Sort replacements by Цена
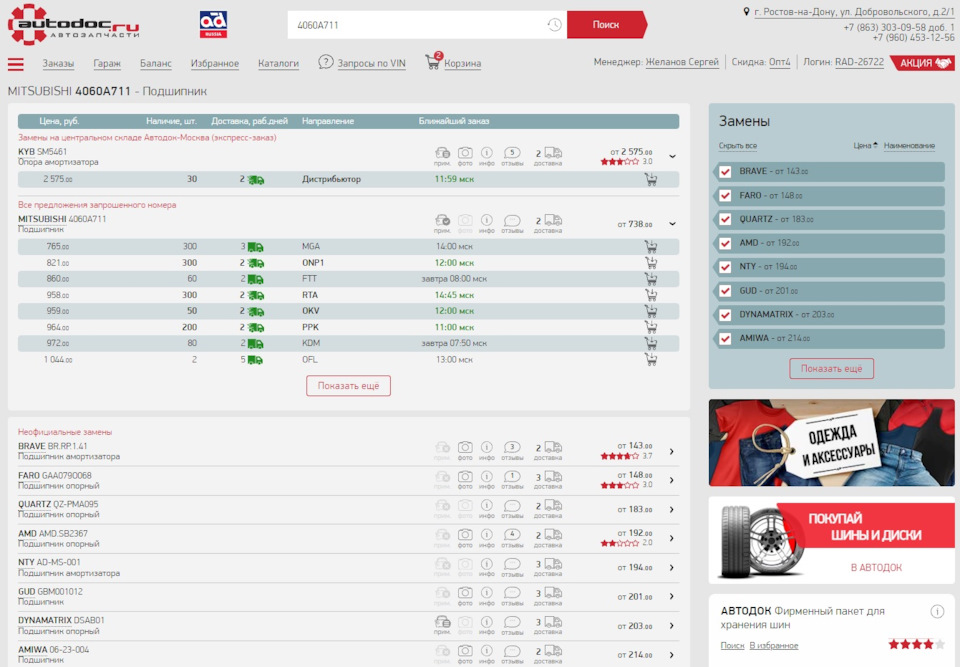This screenshot has height=667, width=960. 865,146
